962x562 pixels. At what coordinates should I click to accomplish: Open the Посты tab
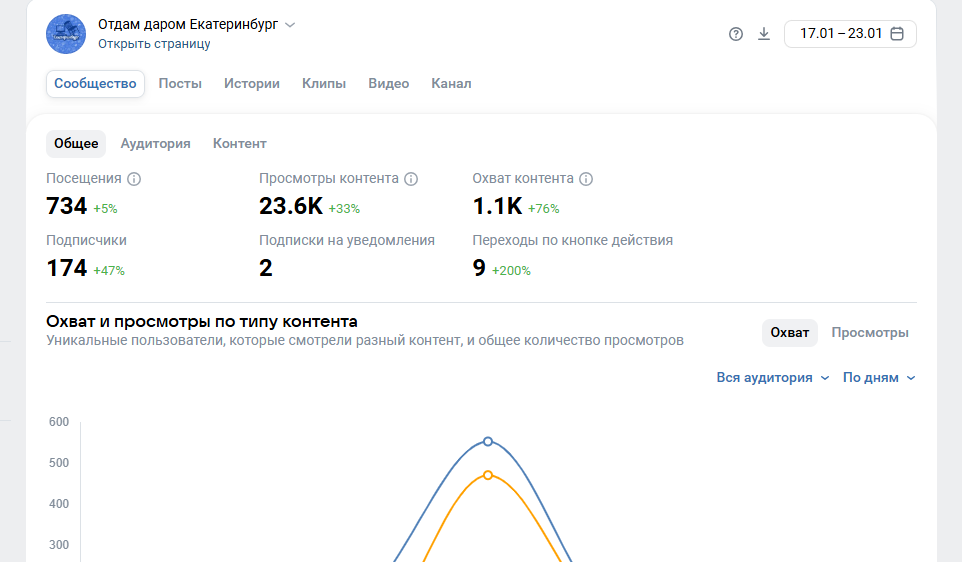click(x=180, y=84)
